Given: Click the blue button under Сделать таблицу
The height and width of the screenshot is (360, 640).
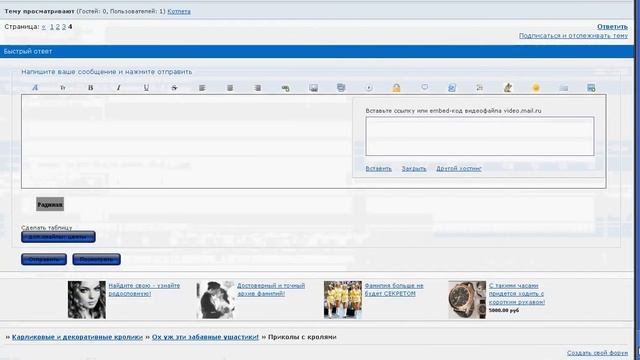Looking at the screenshot, I should click(58, 237).
